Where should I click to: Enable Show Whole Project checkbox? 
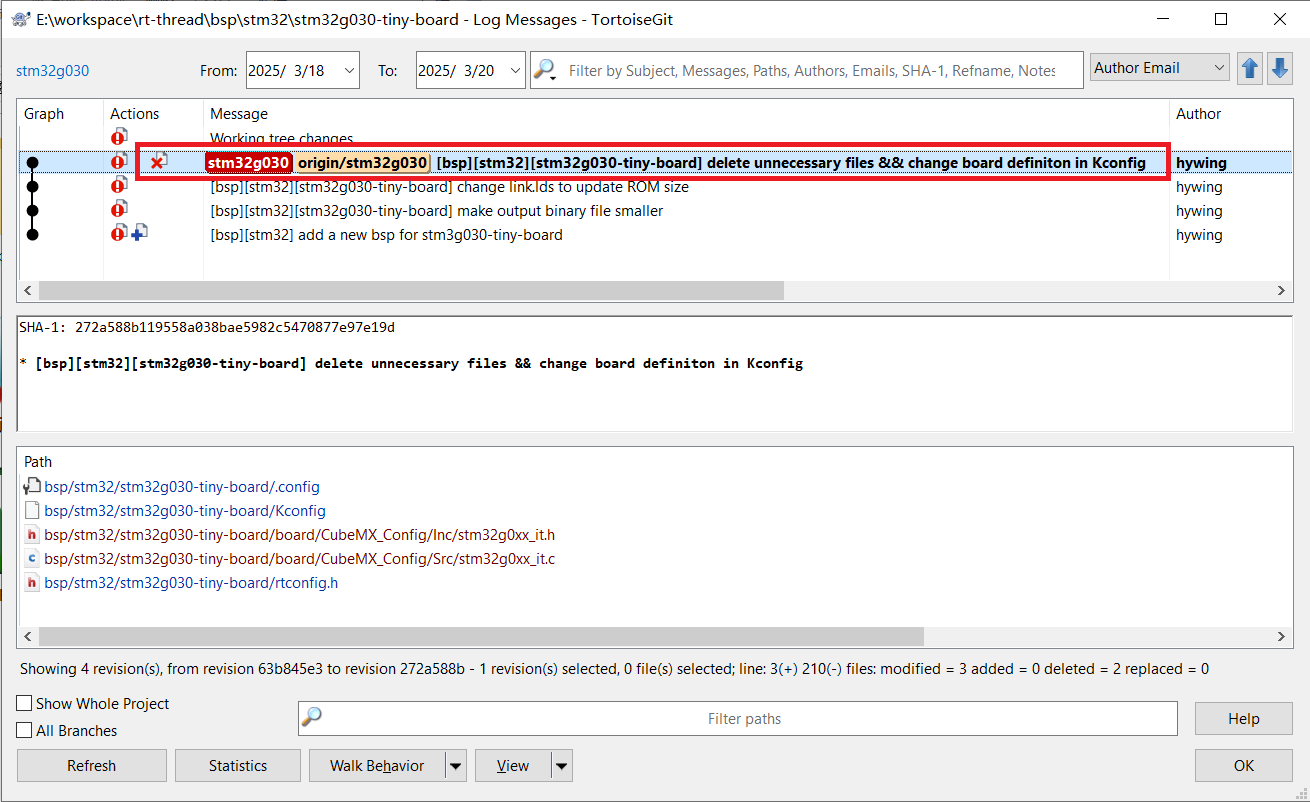pyautogui.click(x=25, y=704)
